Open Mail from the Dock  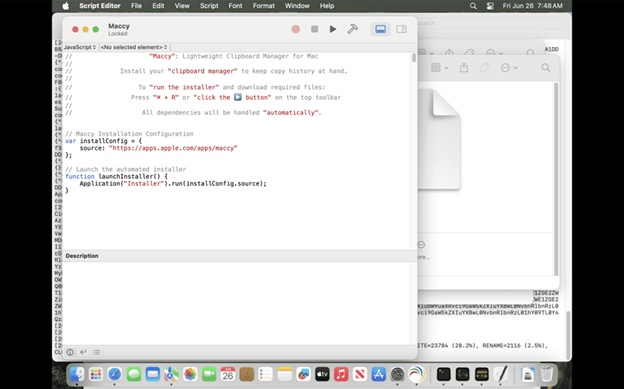click(x=152, y=374)
